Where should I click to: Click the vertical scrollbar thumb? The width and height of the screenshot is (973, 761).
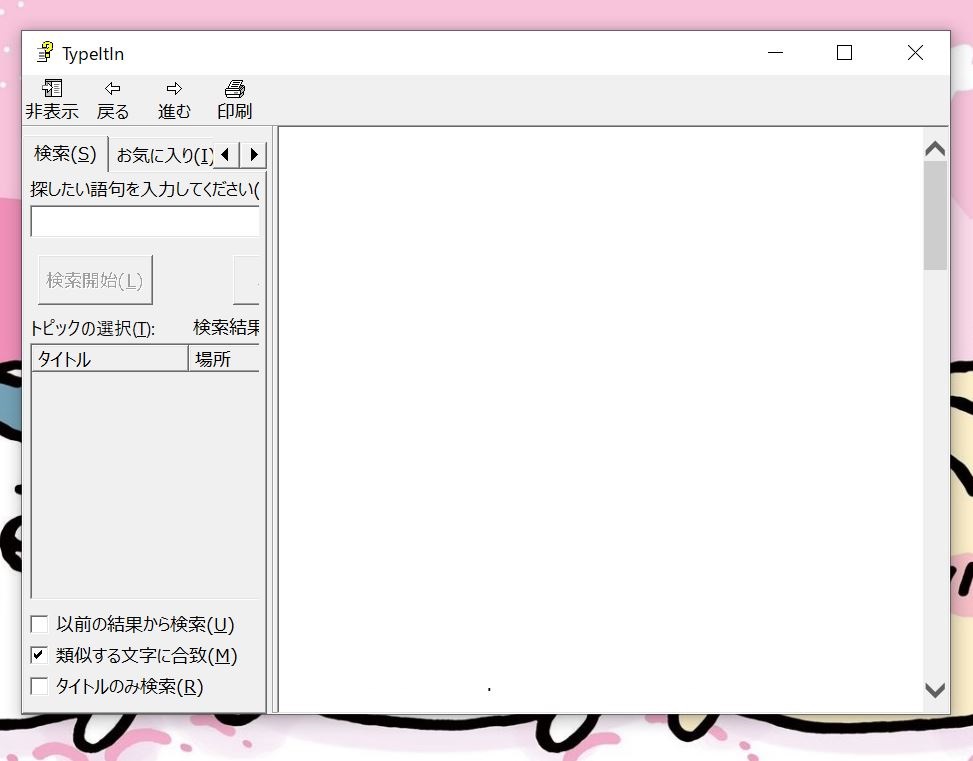pyautogui.click(x=935, y=215)
